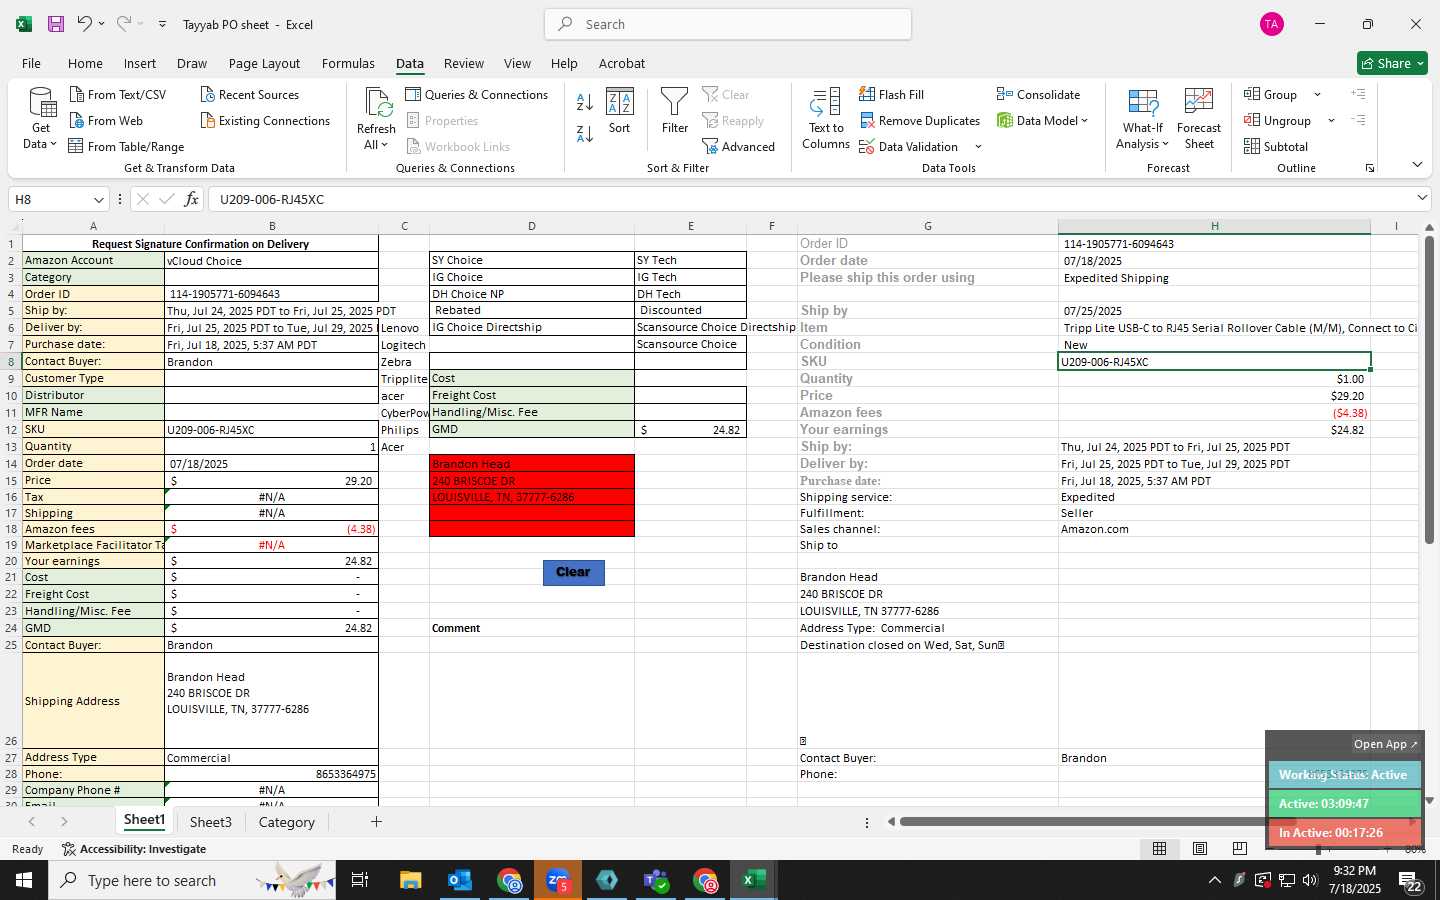Image resolution: width=1440 pixels, height=900 pixels.
Task: Select From Table/Range option
Action: pyautogui.click(x=126, y=147)
